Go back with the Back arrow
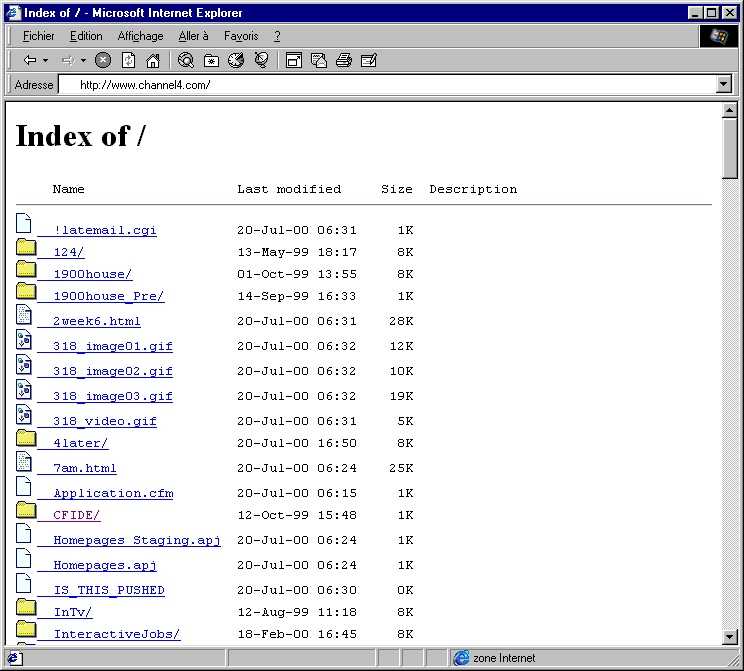744x671 pixels. (30, 60)
